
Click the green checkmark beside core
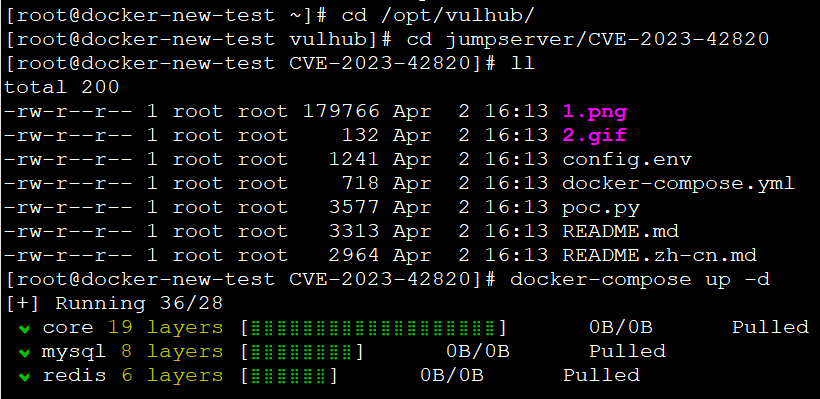tap(24, 329)
